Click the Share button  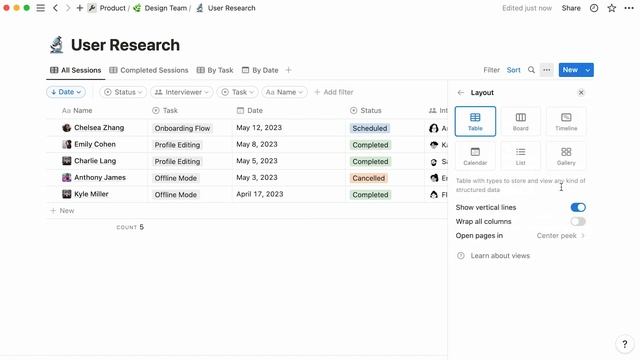tap(571, 8)
